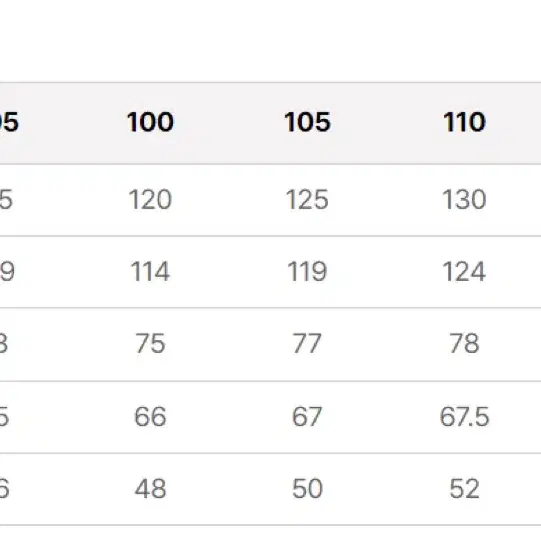Screen dimensions: 541x541
Task: Click the value 77 in the table
Action: (307, 344)
